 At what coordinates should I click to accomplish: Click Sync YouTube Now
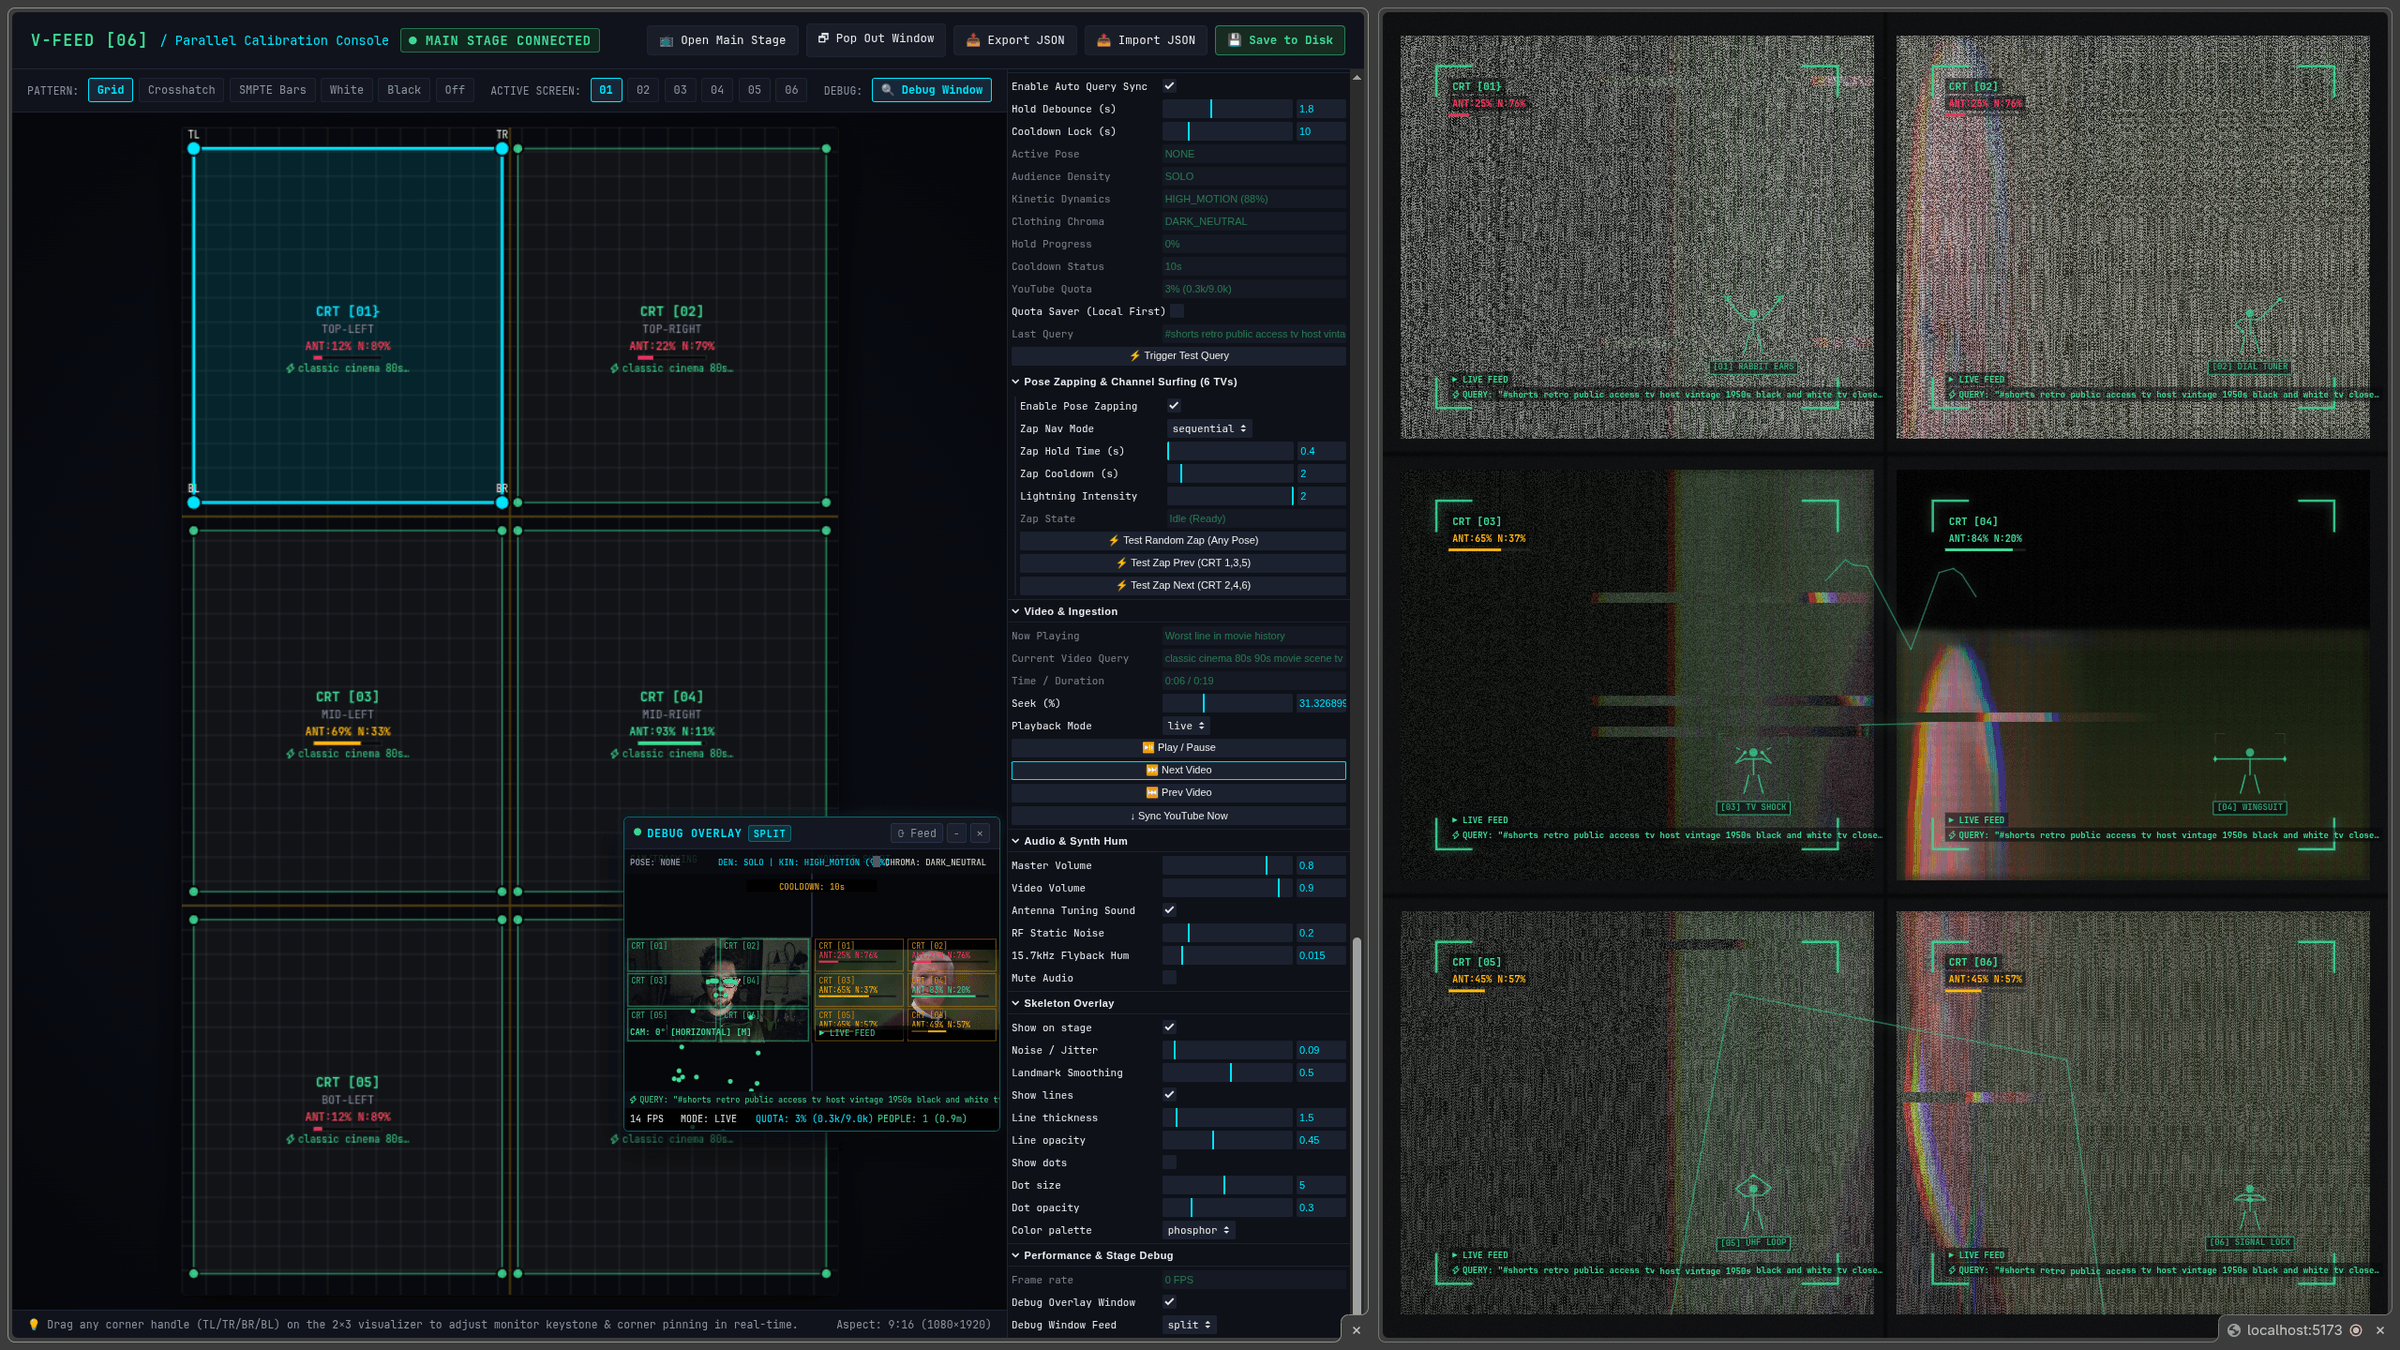(1179, 816)
